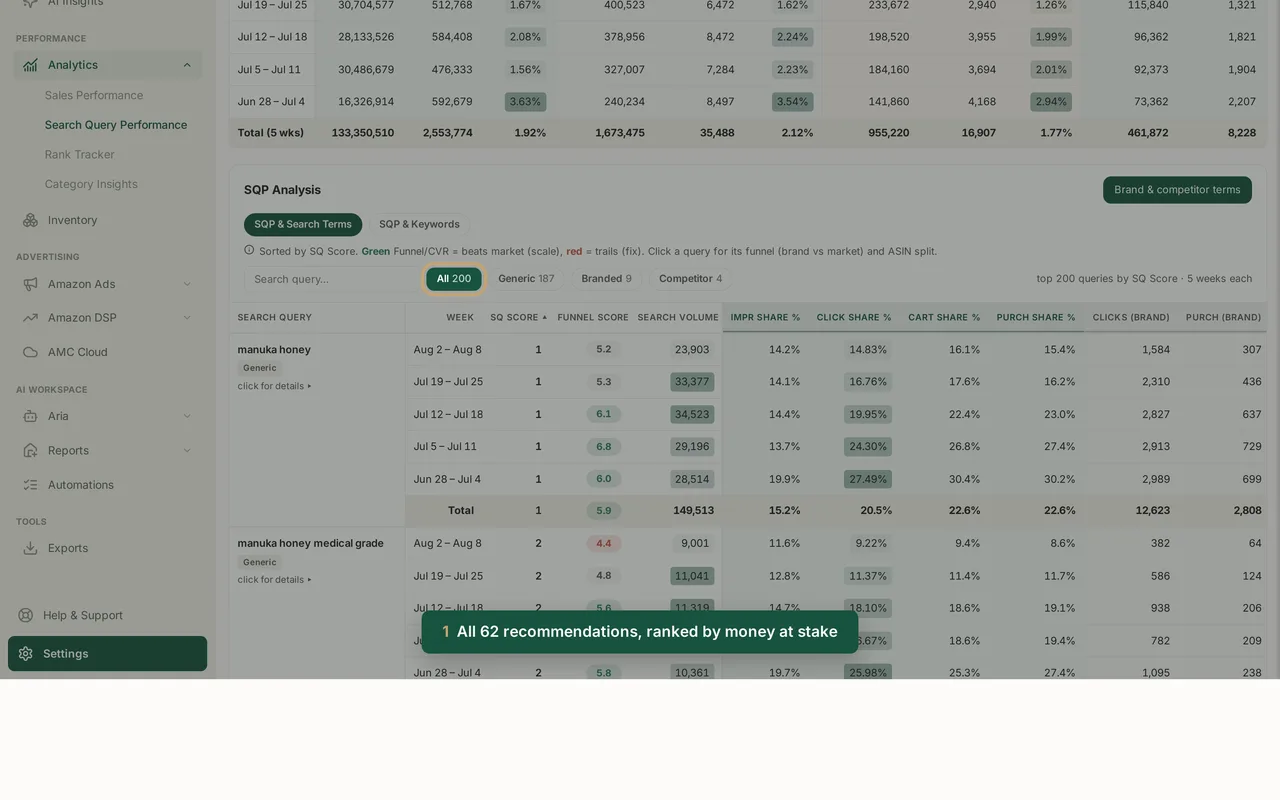Sort by the SQ Score column header
Viewport: 1280px width, 800px height.
[x=518, y=317]
